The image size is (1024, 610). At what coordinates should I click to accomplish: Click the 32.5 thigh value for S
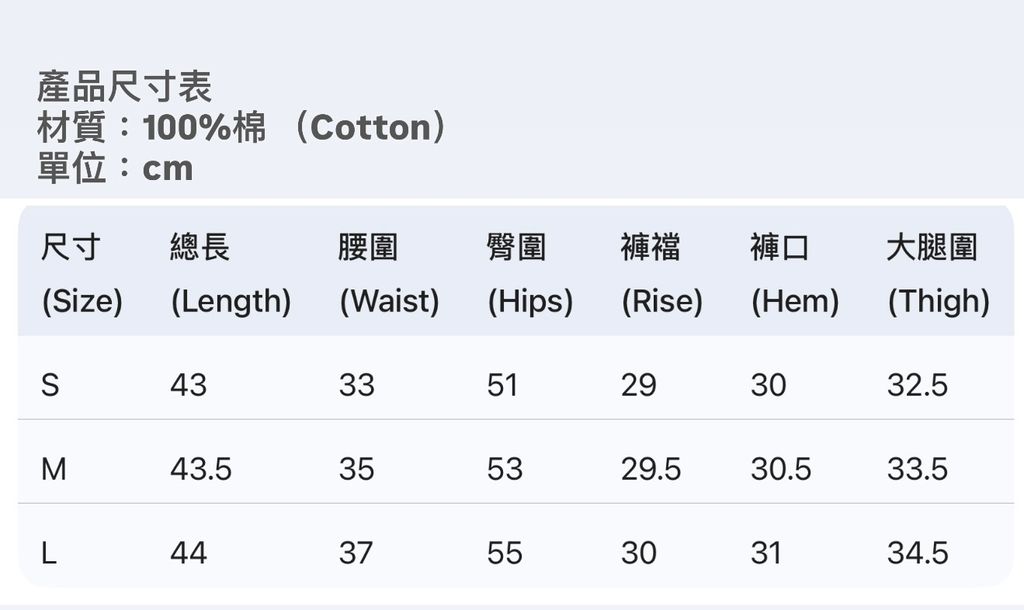click(x=917, y=385)
